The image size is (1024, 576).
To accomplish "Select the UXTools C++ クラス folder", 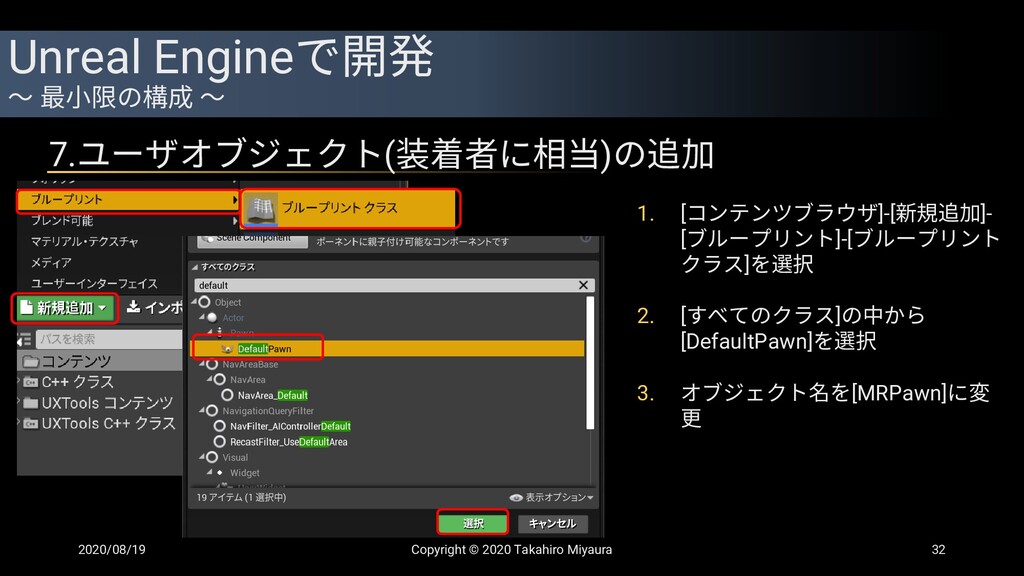I will point(100,424).
